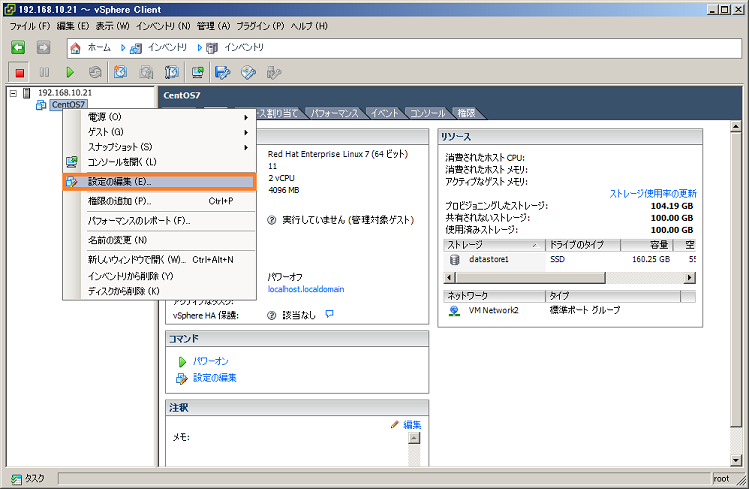
Task: Click the reset VM toolbar icon
Action: coord(95,73)
